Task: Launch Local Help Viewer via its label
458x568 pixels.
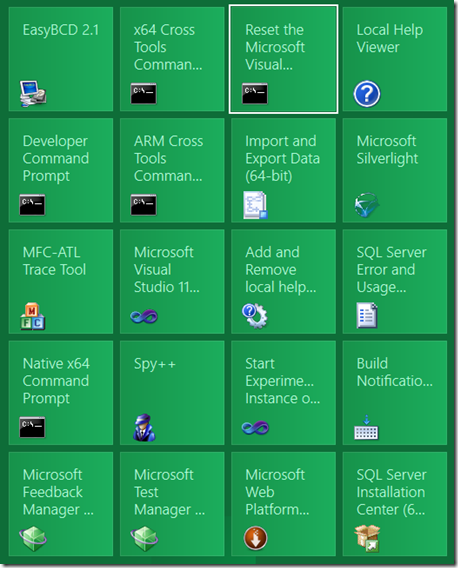Action: click(x=390, y=39)
